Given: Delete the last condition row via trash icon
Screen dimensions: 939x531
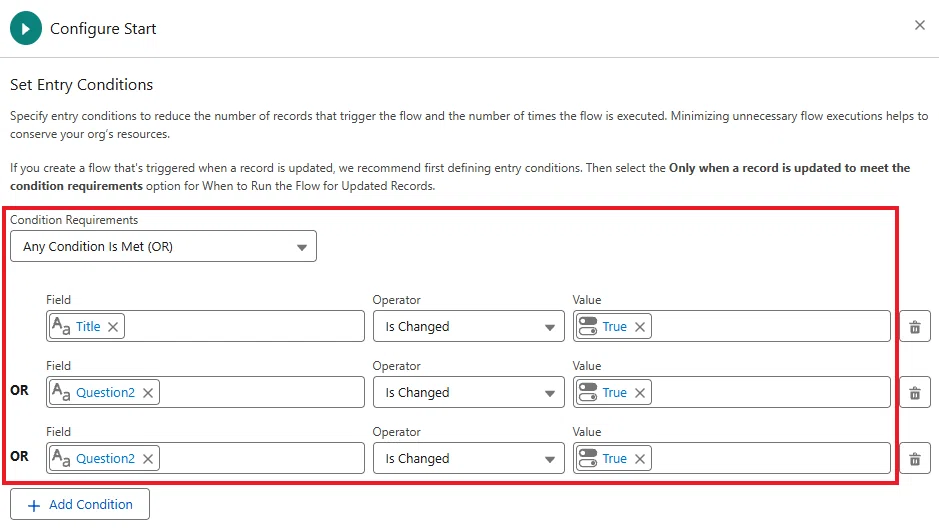Looking at the screenshot, I should coord(914,459).
